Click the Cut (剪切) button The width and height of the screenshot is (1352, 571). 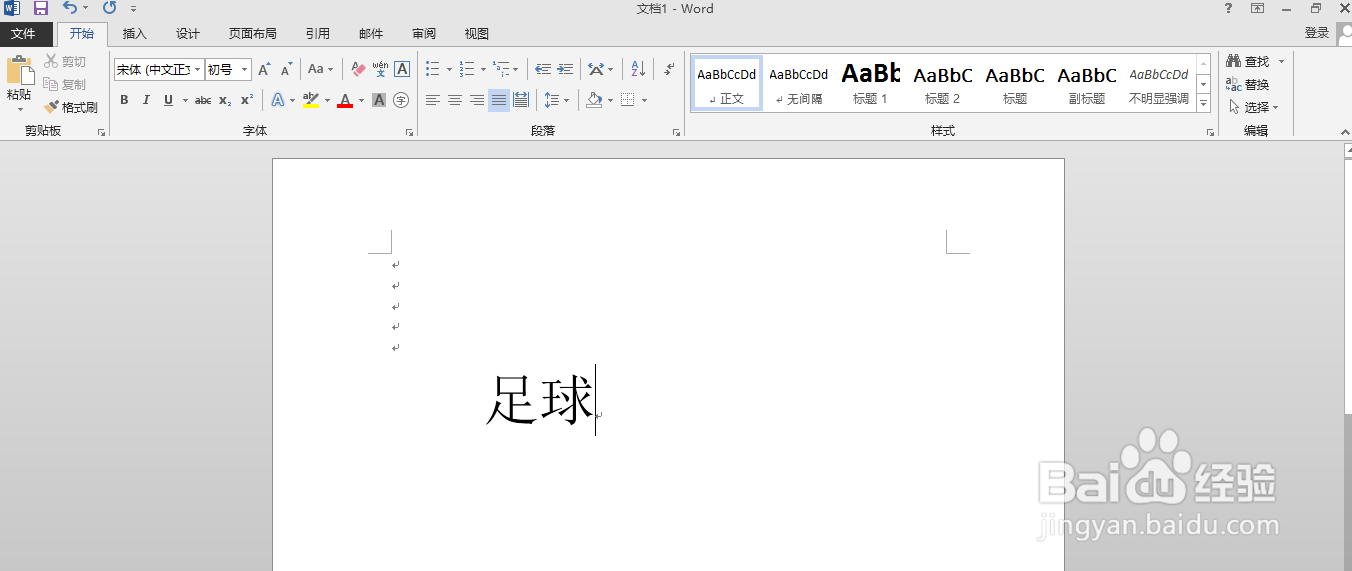(65, 62)
